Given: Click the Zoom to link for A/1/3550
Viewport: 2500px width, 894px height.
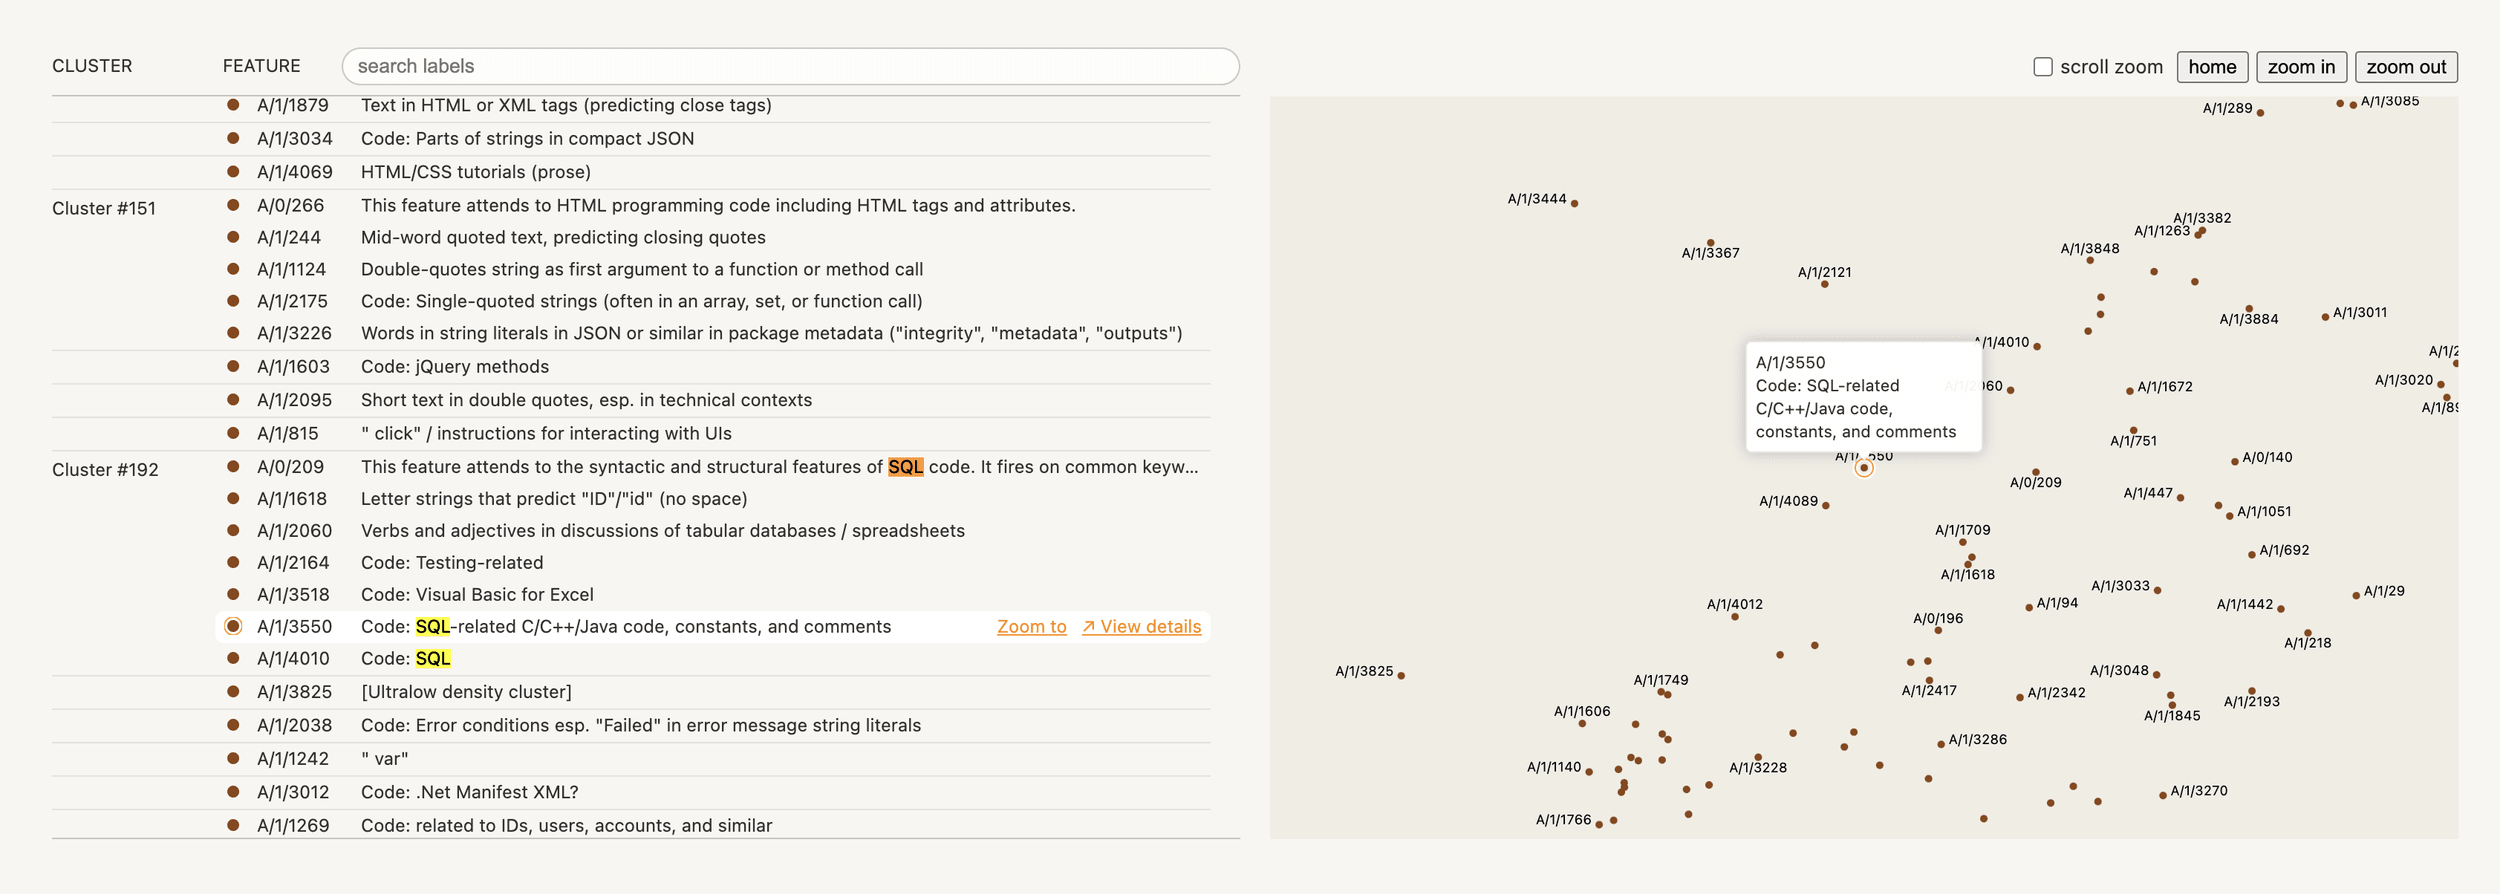Looking at the screenshot, I should click(1031, 627).
